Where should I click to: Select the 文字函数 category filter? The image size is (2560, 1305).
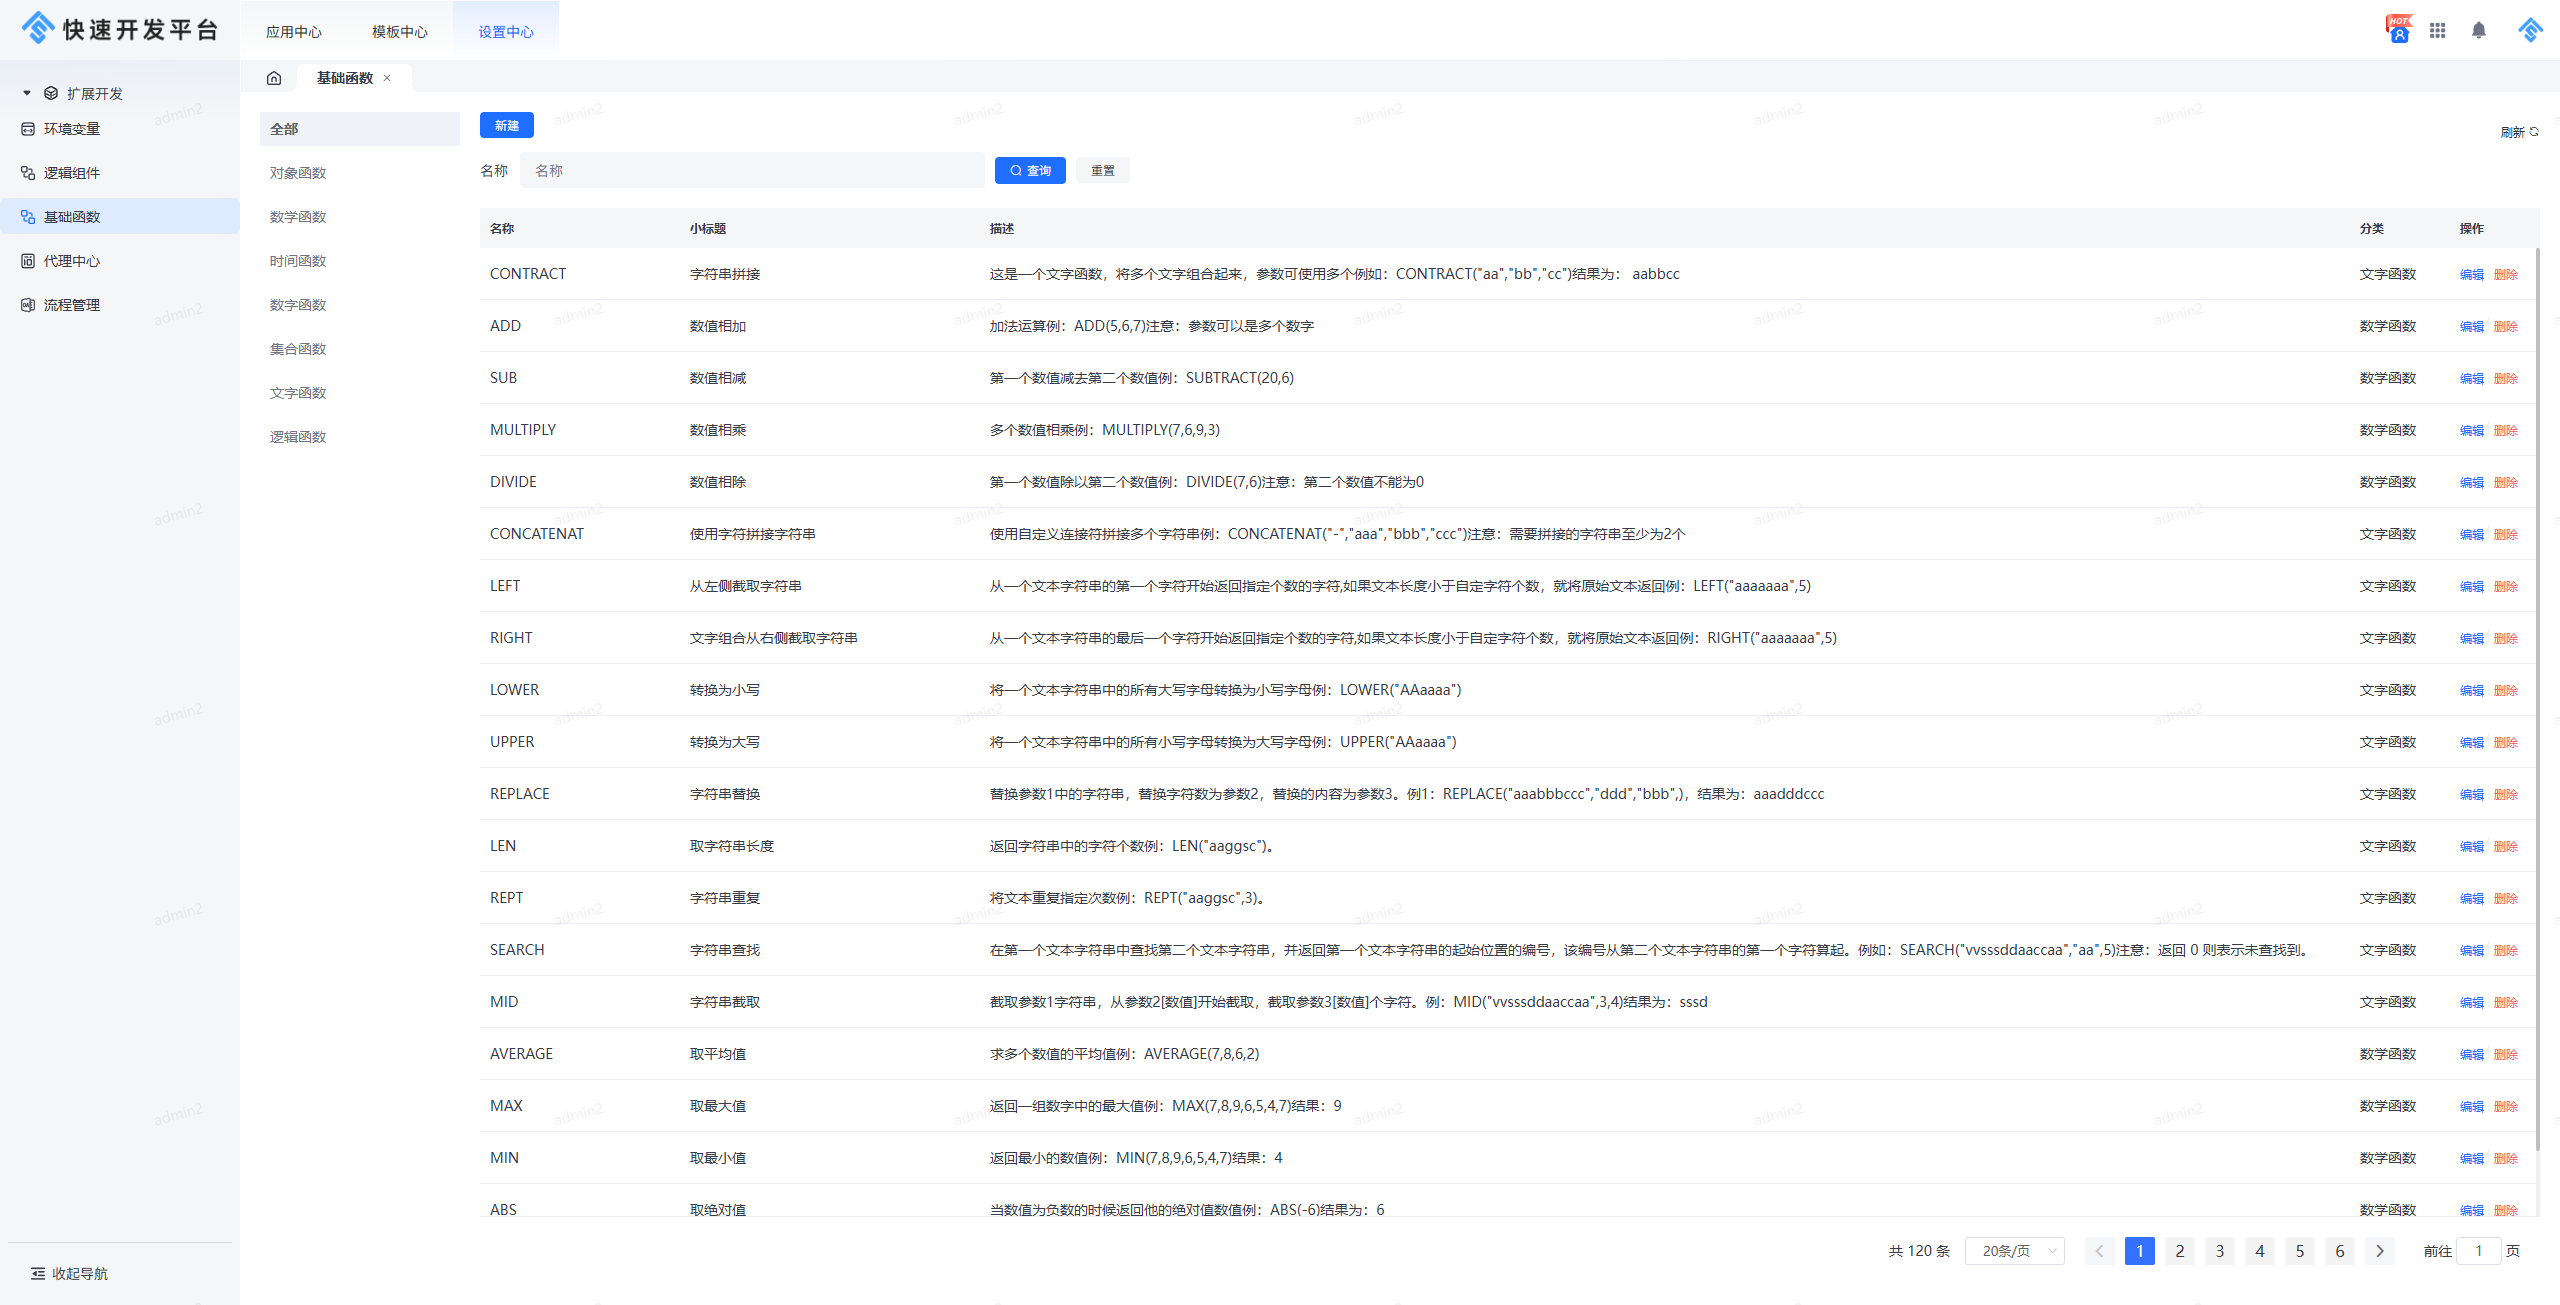[x=298, y=393]
